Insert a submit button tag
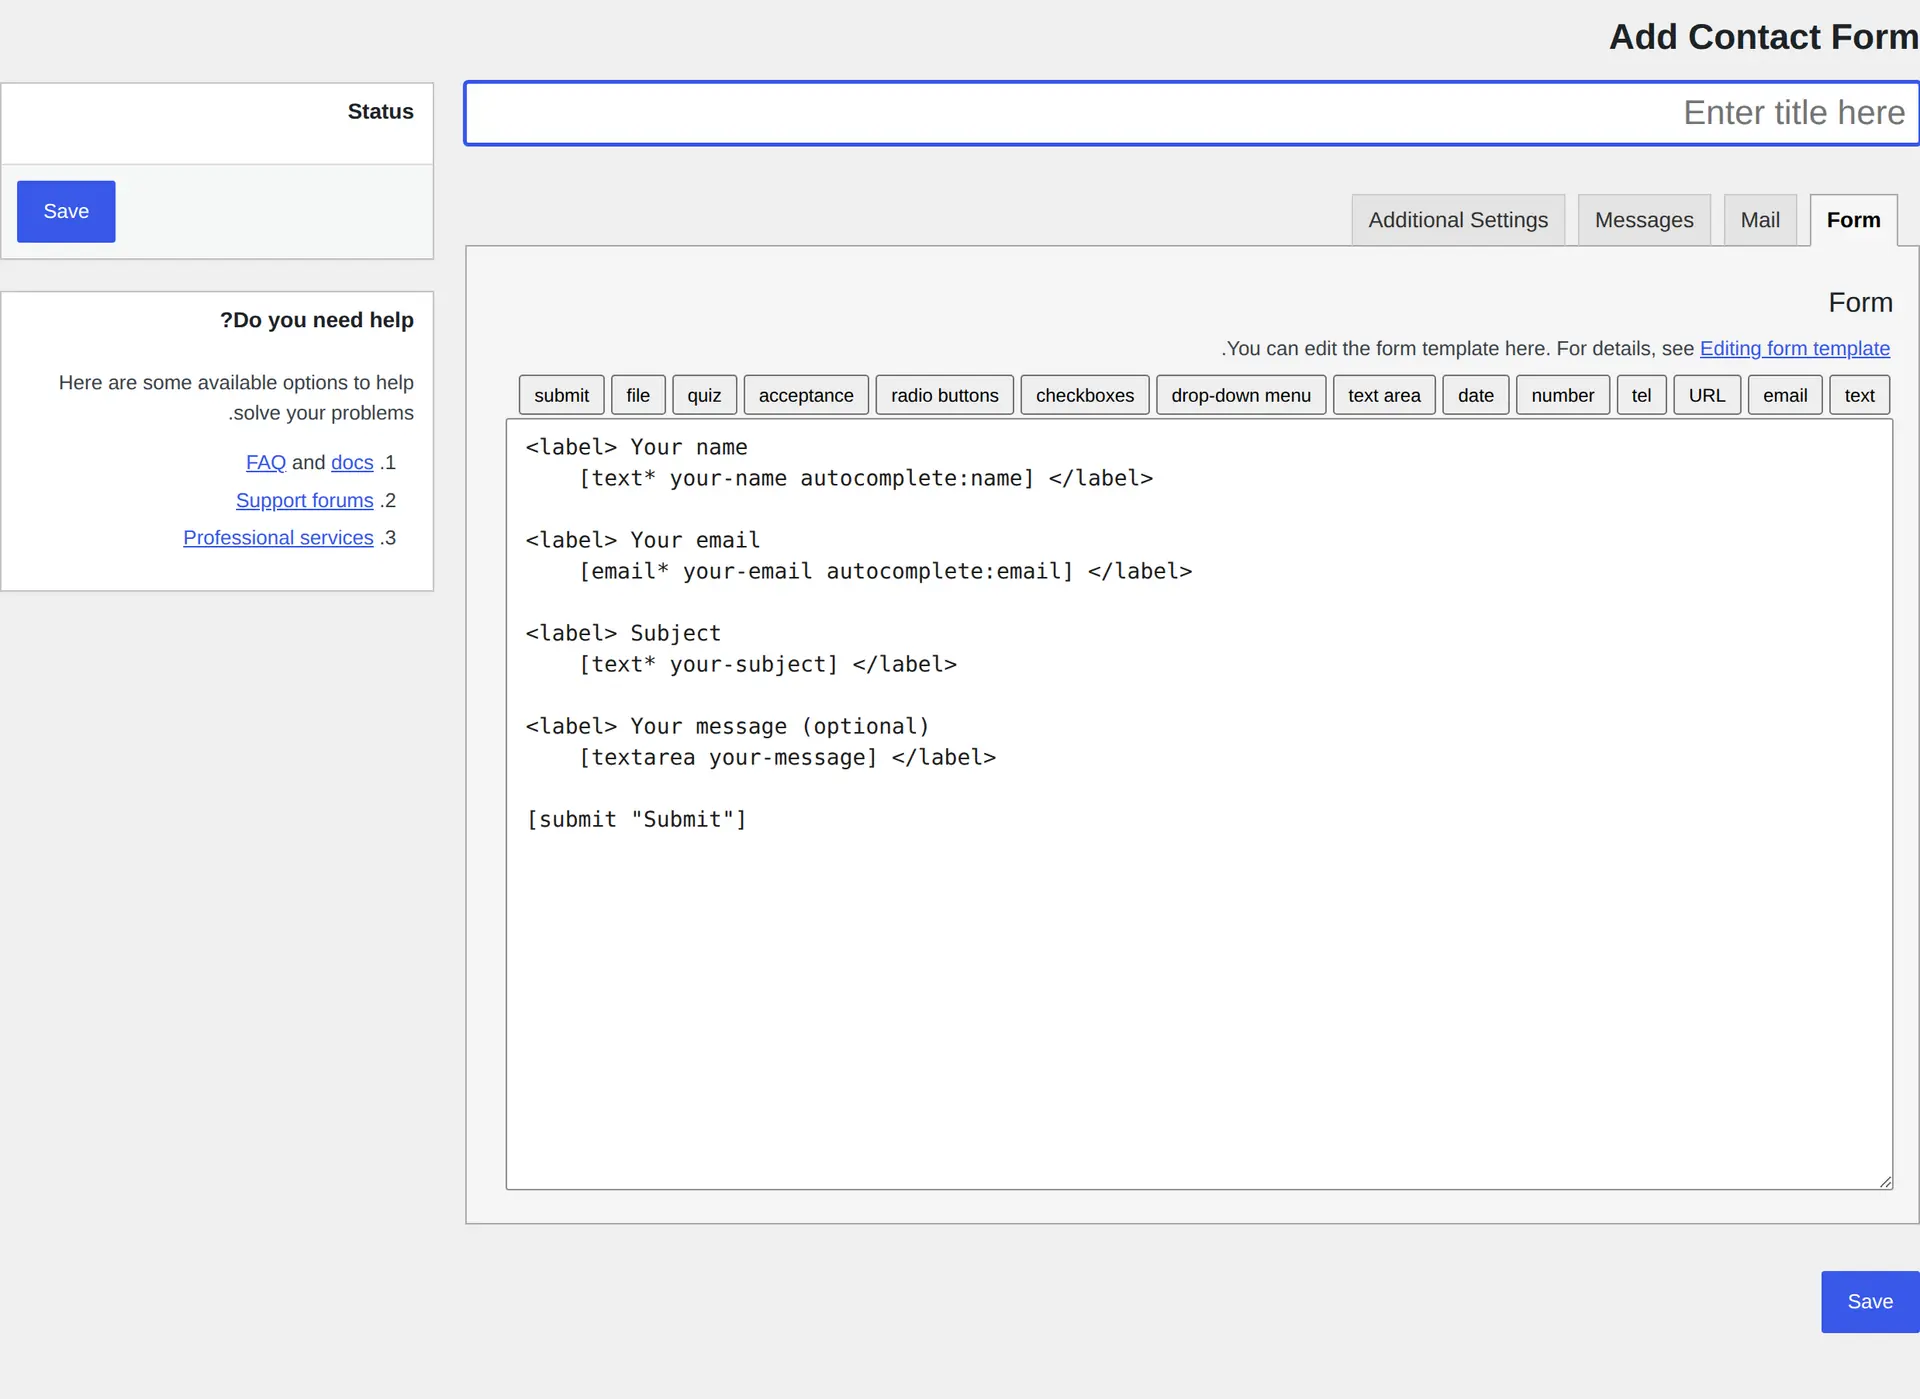This screenshot has width=1920, height=1399. [x=561, y=395]
